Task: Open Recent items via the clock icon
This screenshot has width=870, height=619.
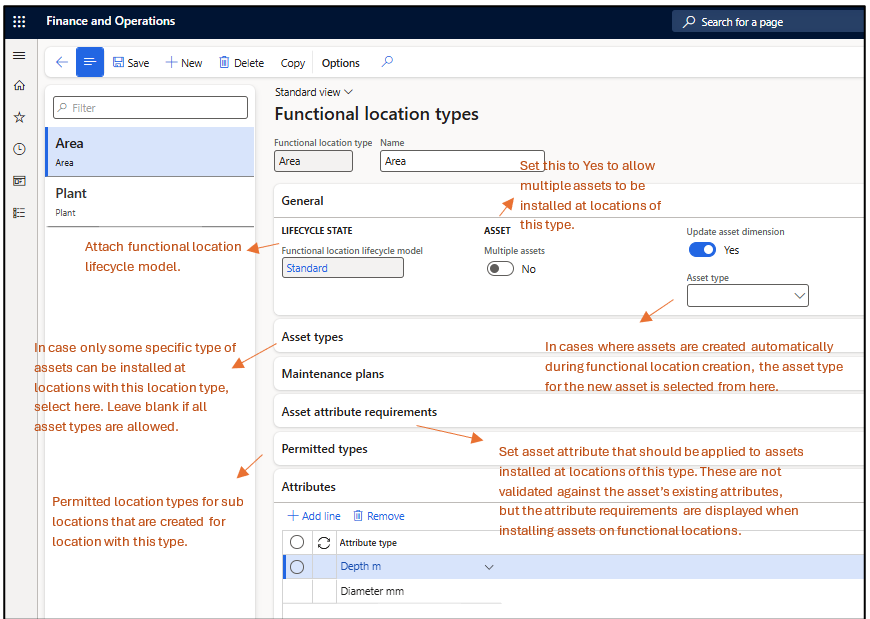Action: coord(18,148)
